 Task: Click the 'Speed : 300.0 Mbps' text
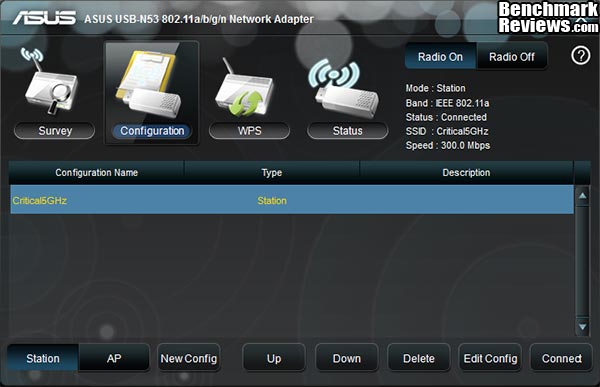pyautogui.click(x=448, y=145)
